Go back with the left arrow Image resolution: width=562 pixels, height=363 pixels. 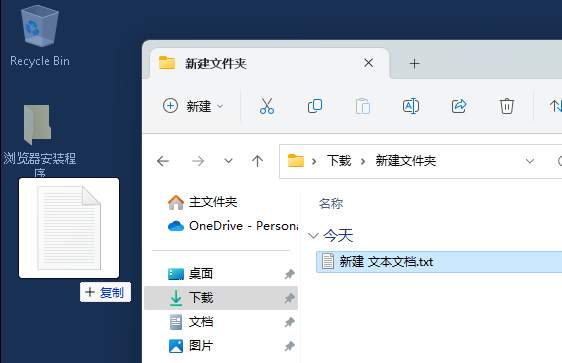pyautogui.click(x=163, y=161)
